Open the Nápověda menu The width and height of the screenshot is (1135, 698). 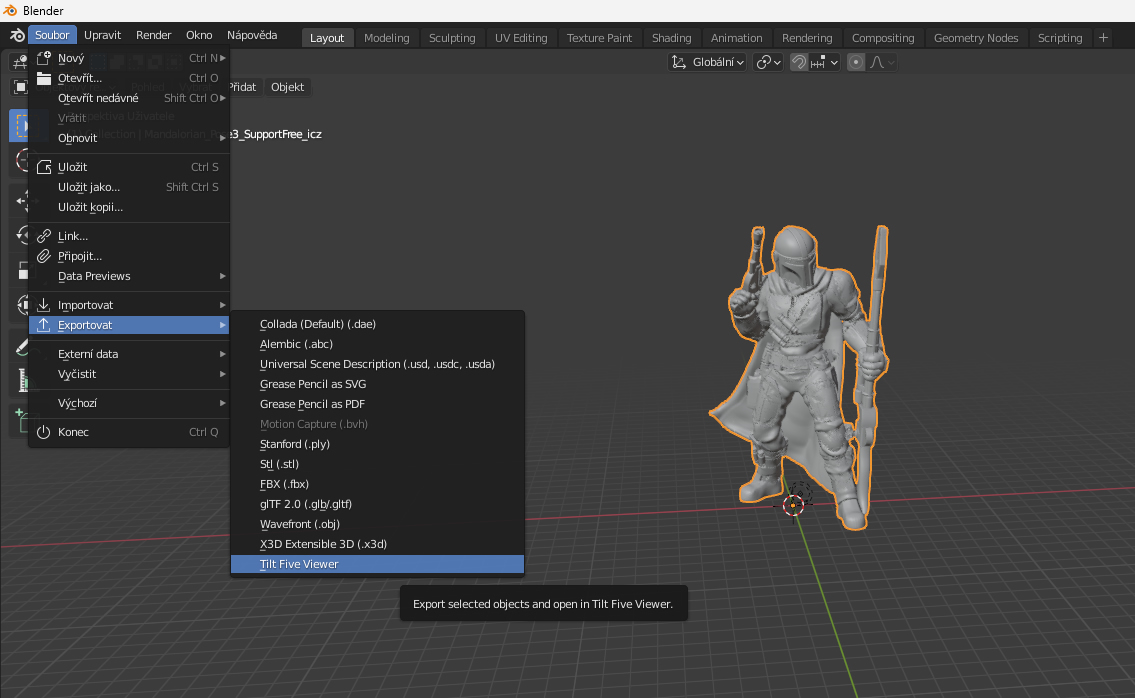[252, 35]
